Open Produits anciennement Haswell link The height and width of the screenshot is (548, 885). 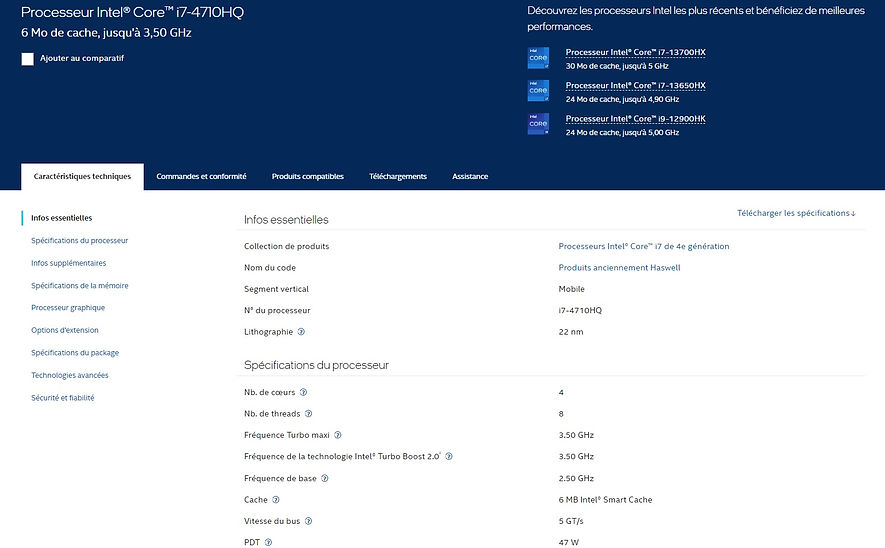(x=619, y=268)
